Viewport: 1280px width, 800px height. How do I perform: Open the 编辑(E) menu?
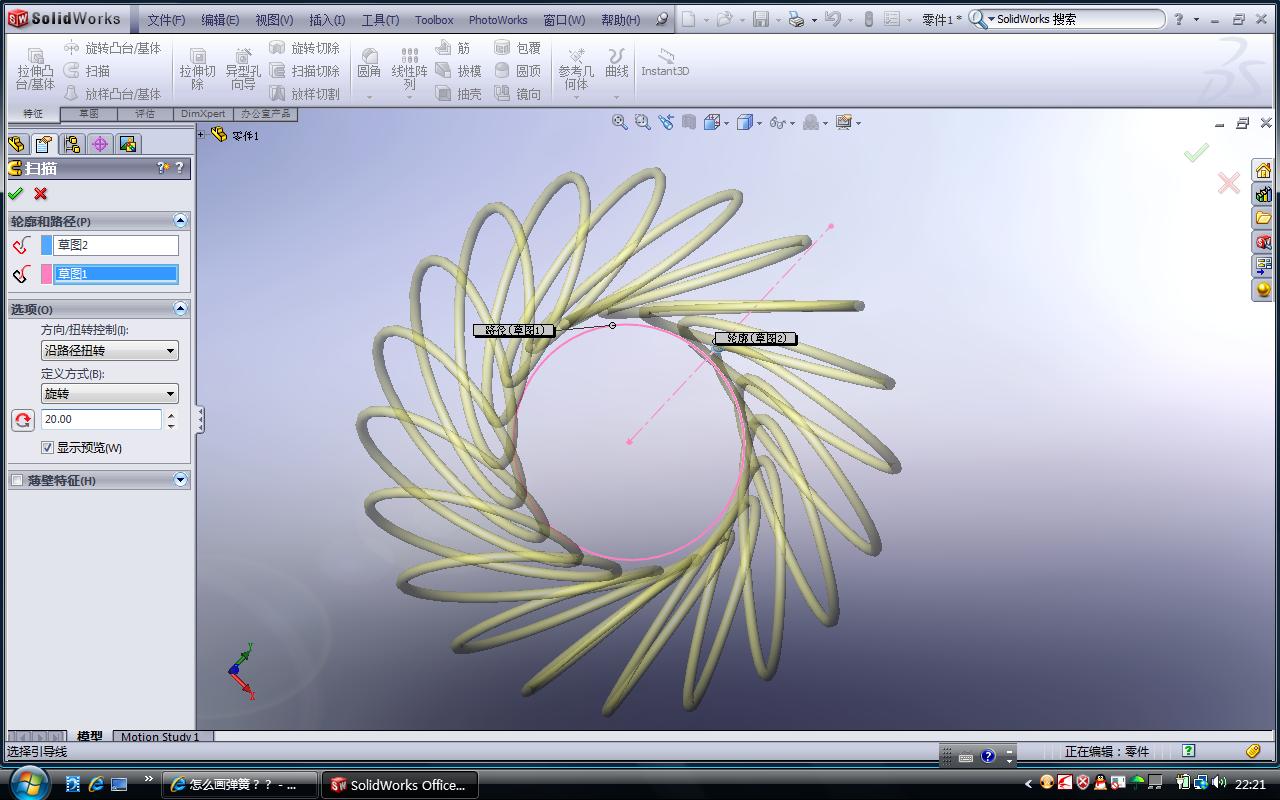[220, 20]
